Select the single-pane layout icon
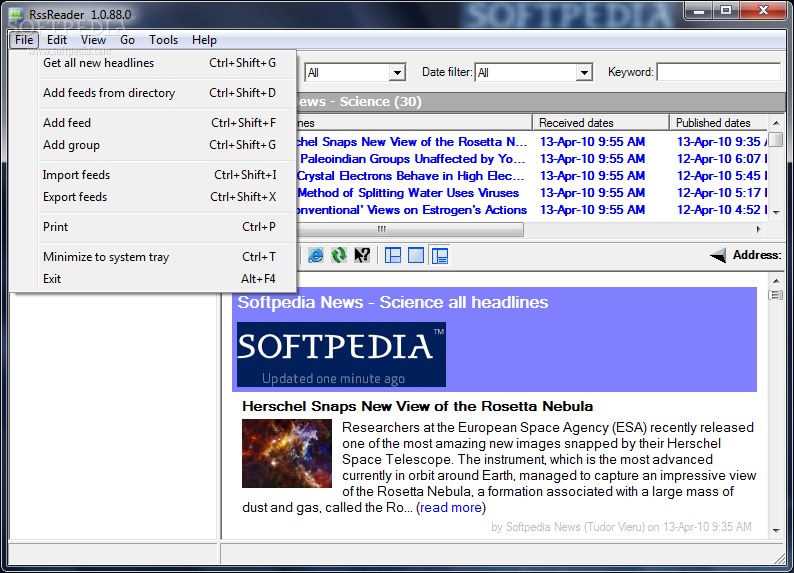This screenshot has width=794, height=573. (x=416, y=255)
